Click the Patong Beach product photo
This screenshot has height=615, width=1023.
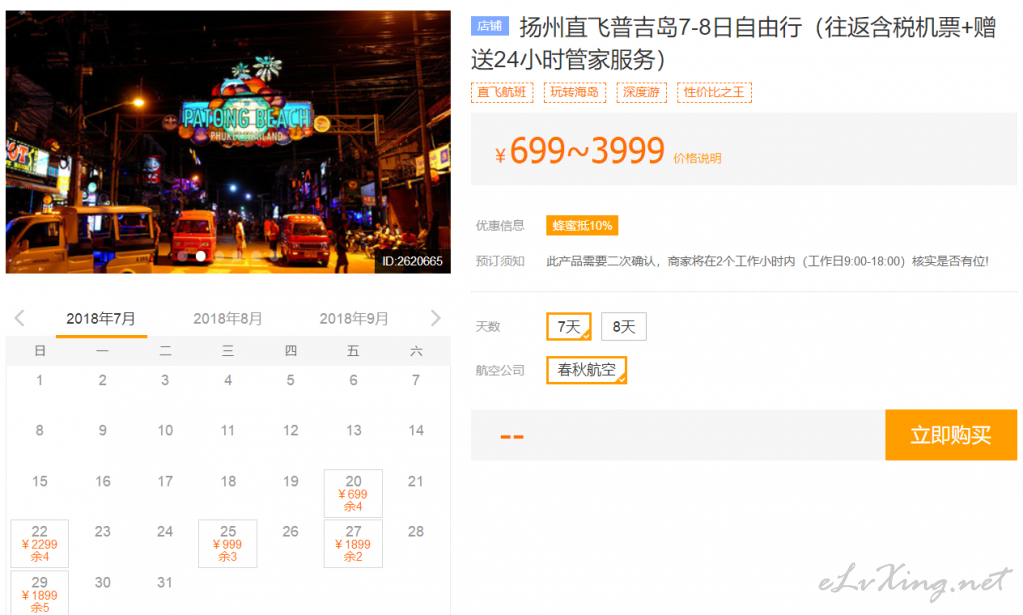coord(228,142)
